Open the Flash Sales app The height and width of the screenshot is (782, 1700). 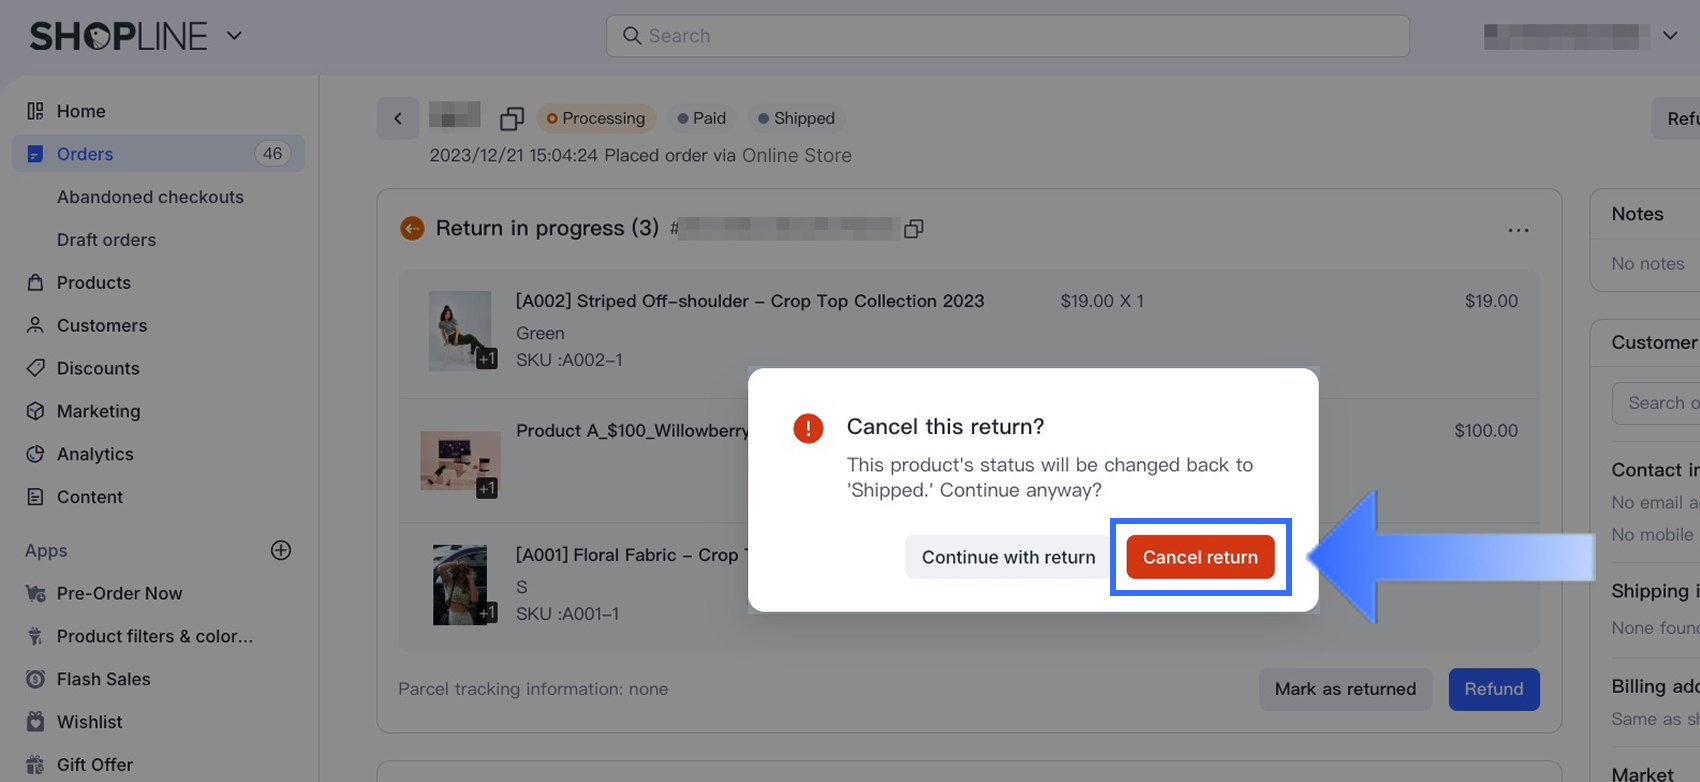tap(103, 679)
